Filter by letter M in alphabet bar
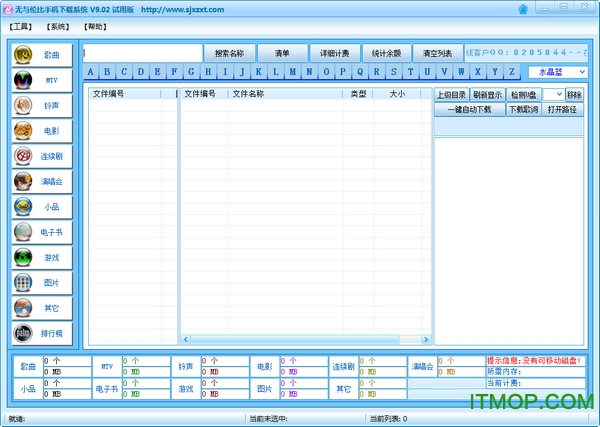This screenshot has width=600, height=427. [x=291, y=72]
